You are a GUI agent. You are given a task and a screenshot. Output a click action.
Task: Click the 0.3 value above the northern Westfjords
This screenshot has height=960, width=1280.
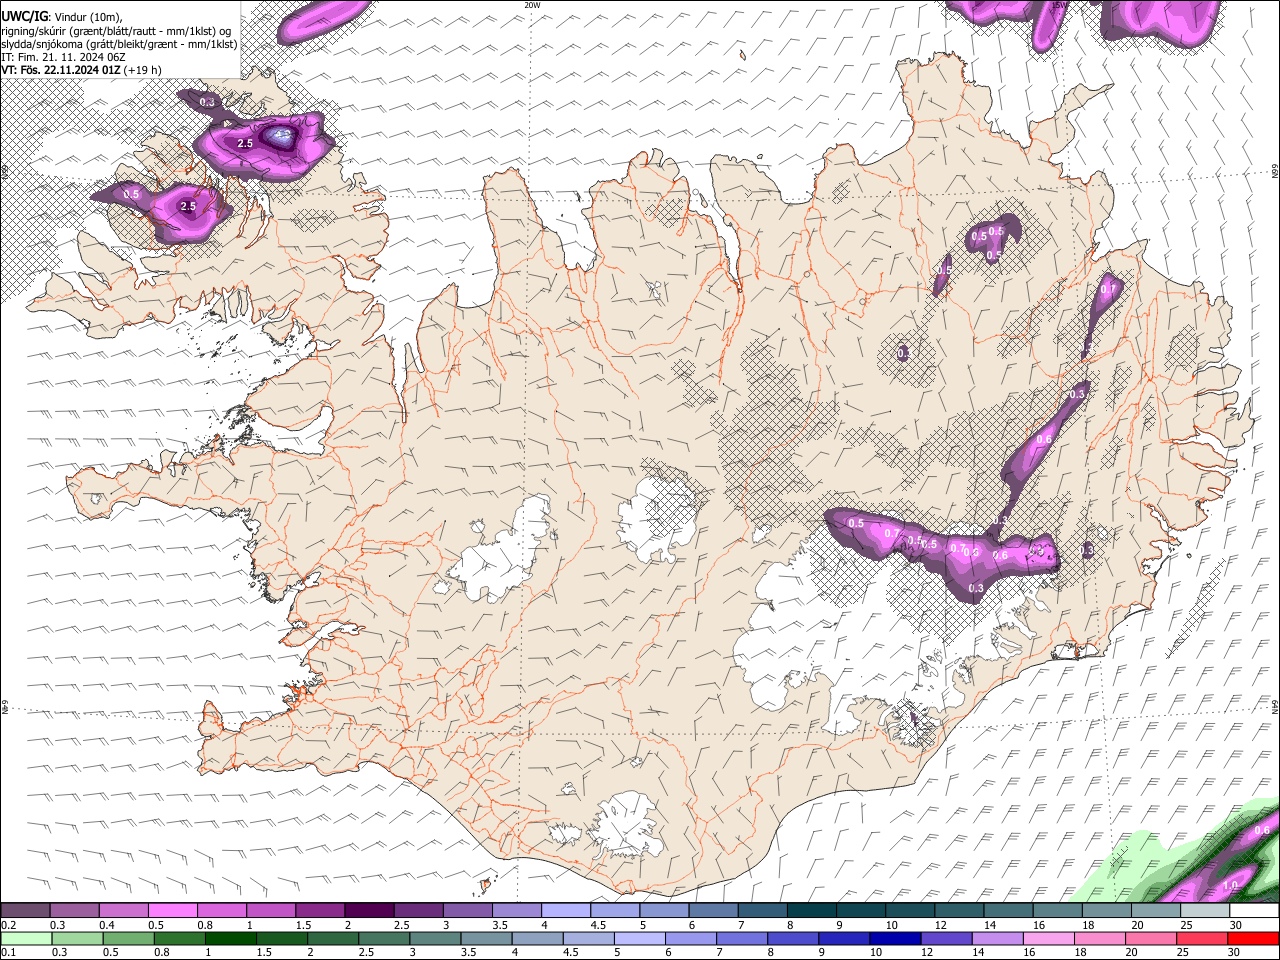[x=207, y=102]
